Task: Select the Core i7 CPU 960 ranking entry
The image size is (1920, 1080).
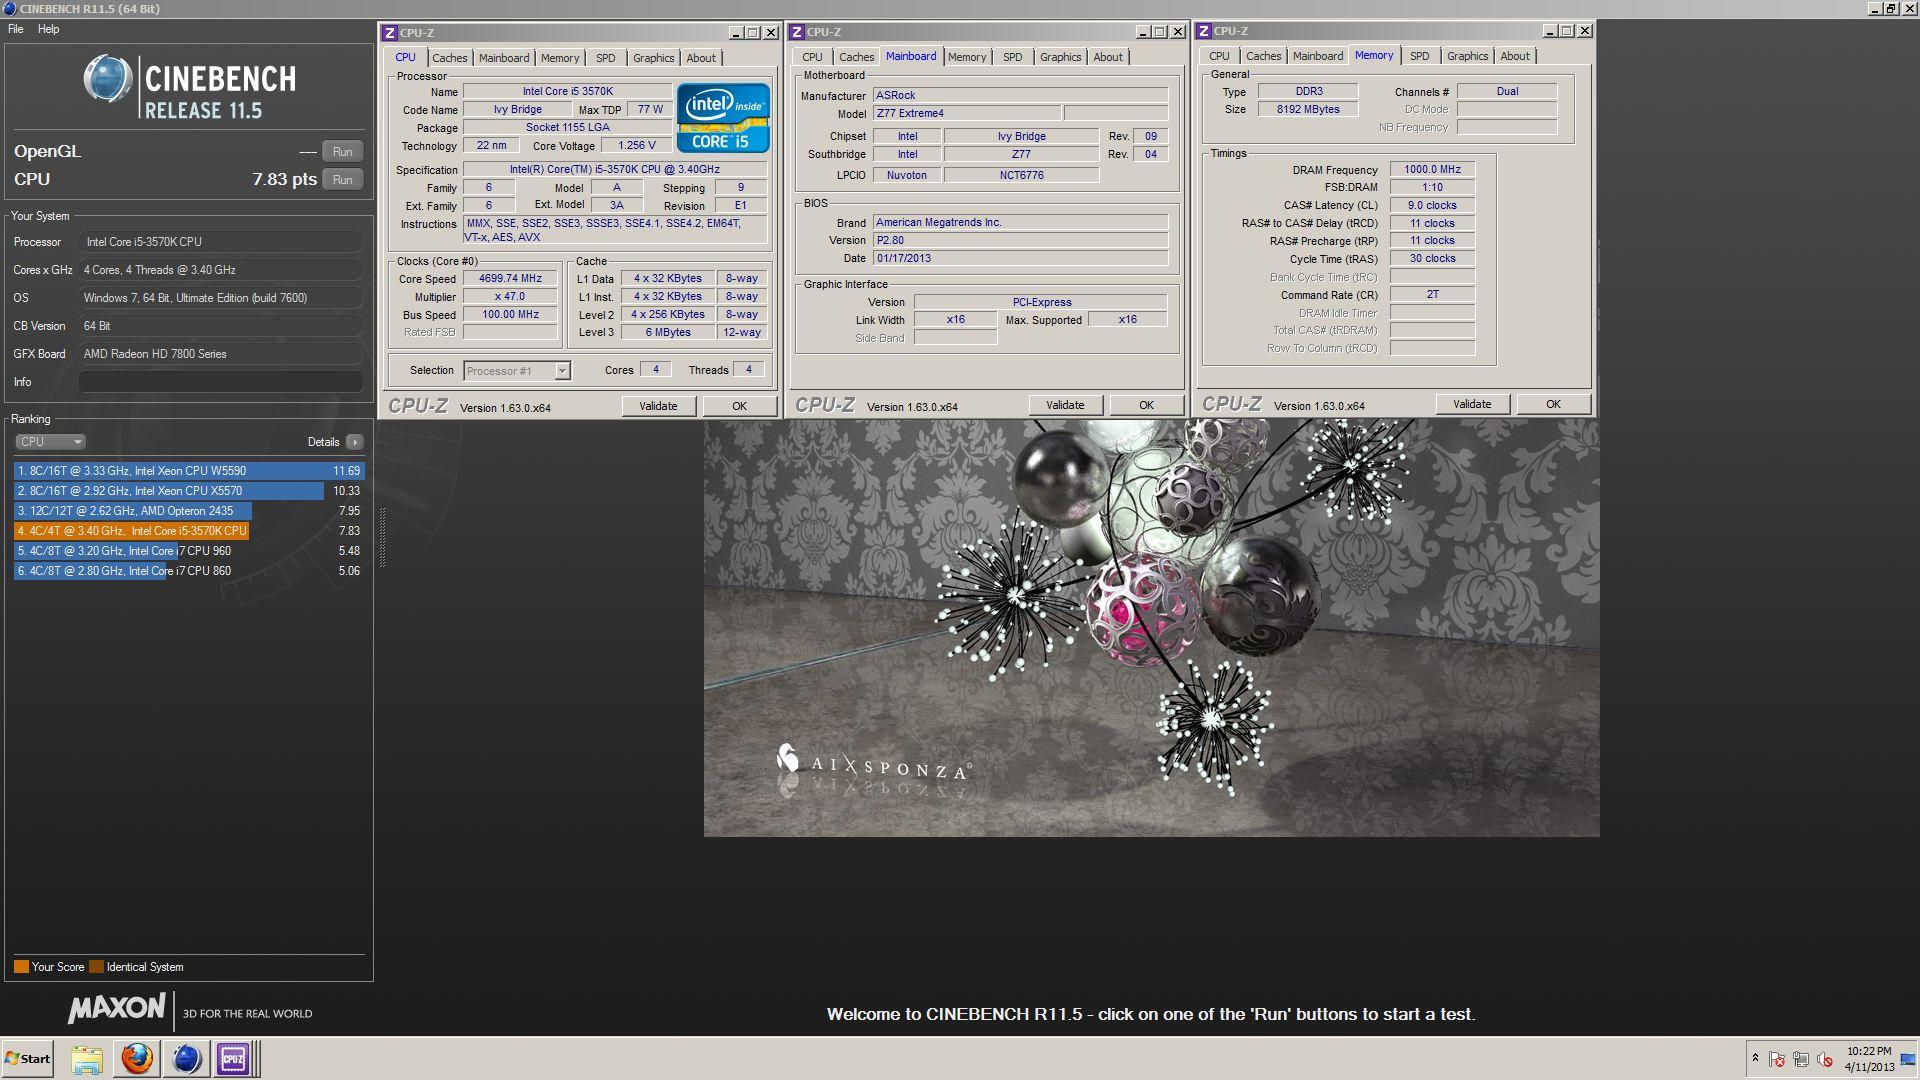Action: click(189, 551)
